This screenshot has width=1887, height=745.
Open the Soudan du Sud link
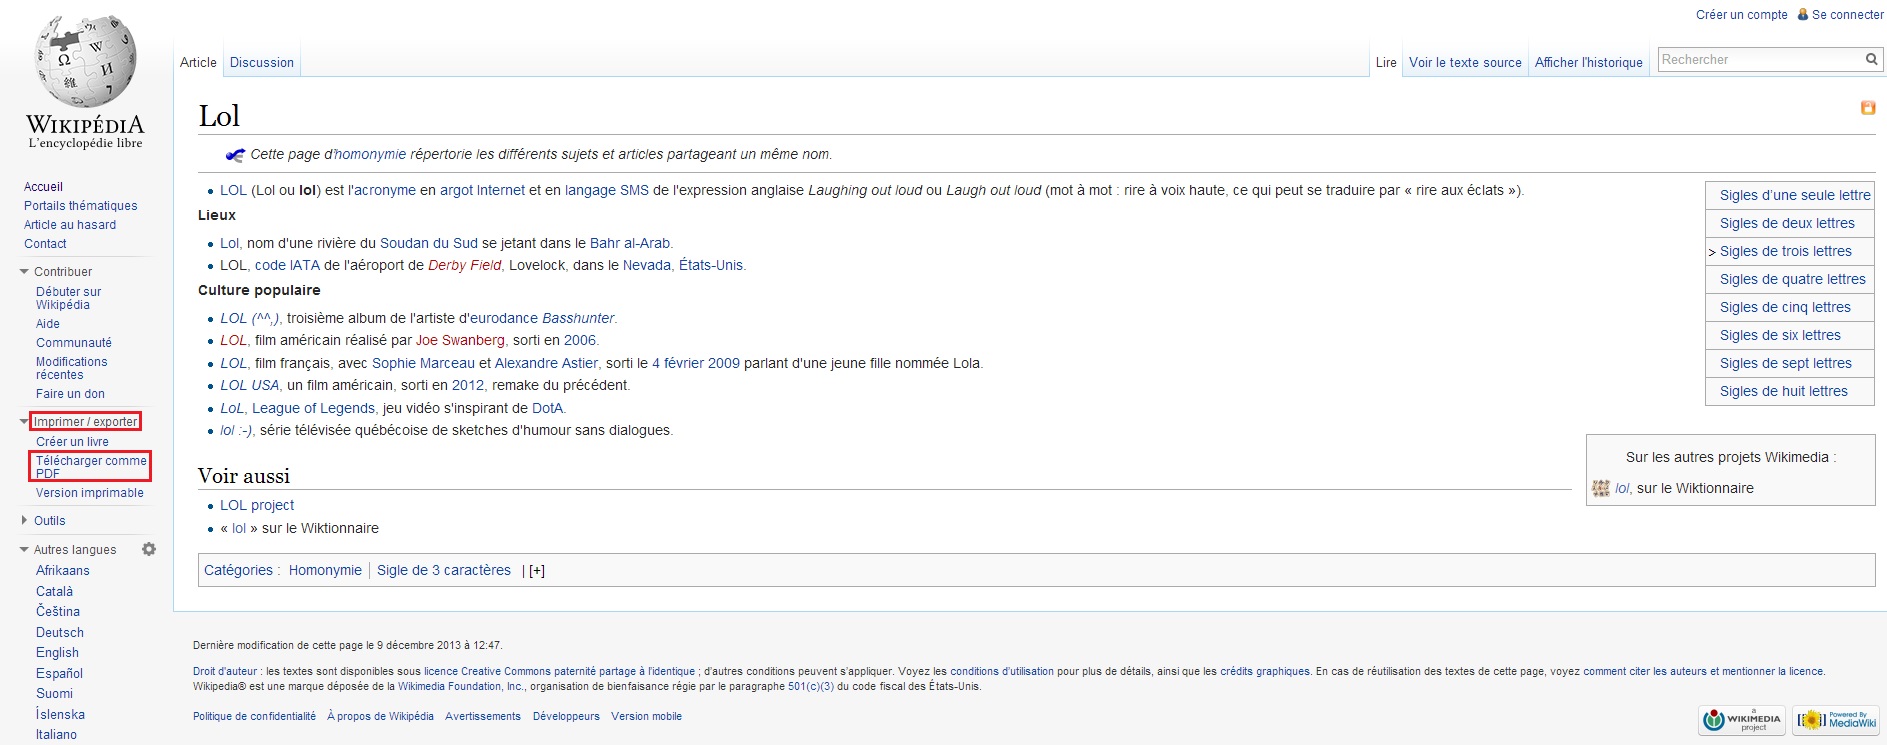(429, 244)
